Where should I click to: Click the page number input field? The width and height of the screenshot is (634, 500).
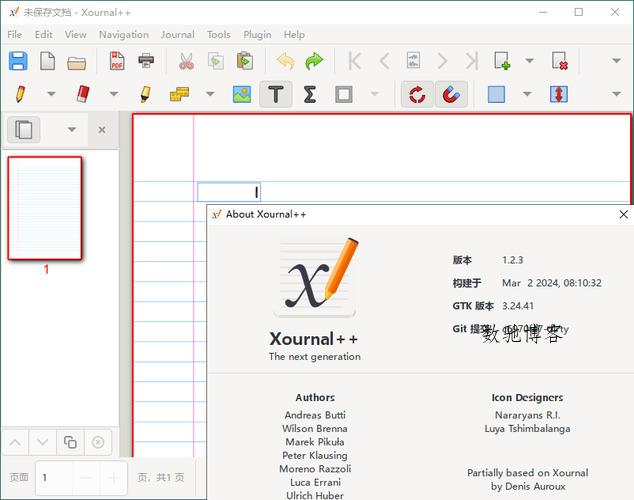click(54, 478)
